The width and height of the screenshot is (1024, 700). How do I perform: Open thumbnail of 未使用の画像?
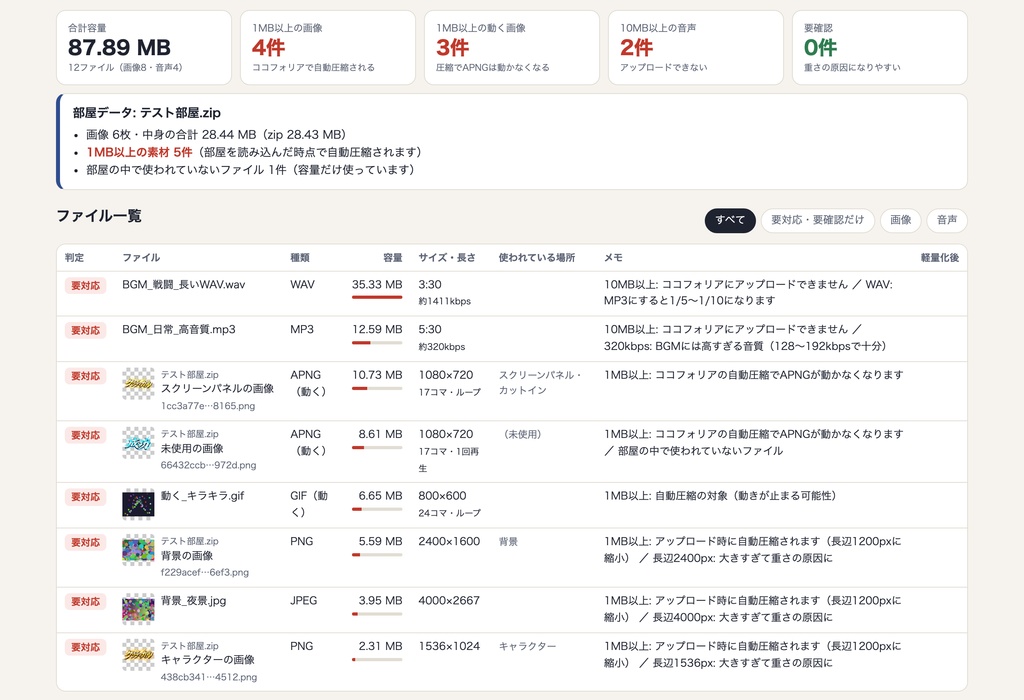coord(138,443)
